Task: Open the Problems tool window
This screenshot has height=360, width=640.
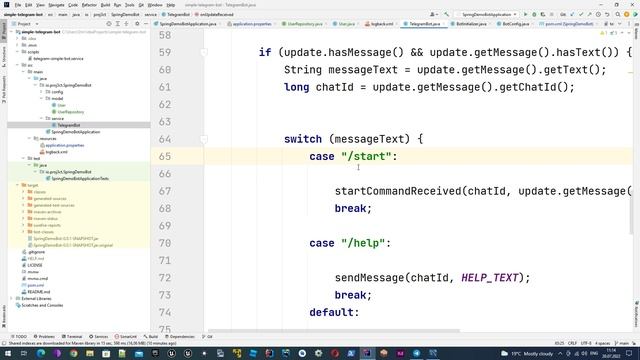Action: (44, 337)
